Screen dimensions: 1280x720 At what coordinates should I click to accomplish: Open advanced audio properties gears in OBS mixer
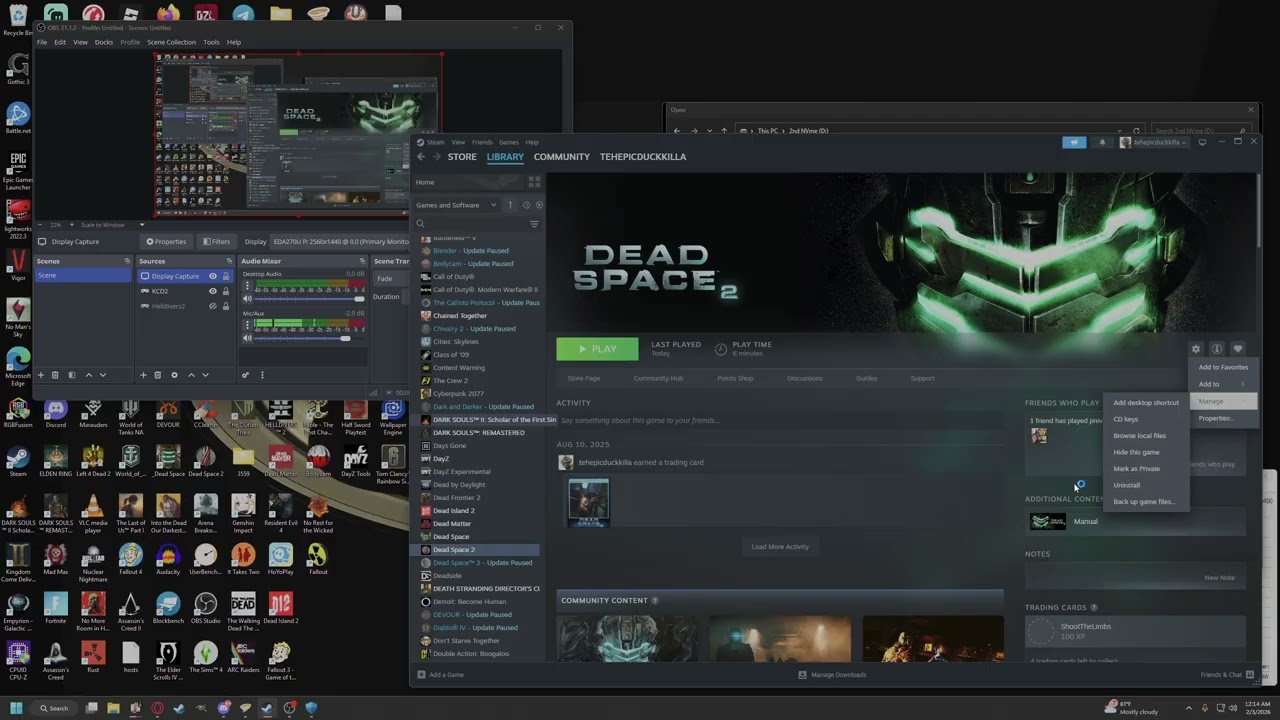[245, 375]
